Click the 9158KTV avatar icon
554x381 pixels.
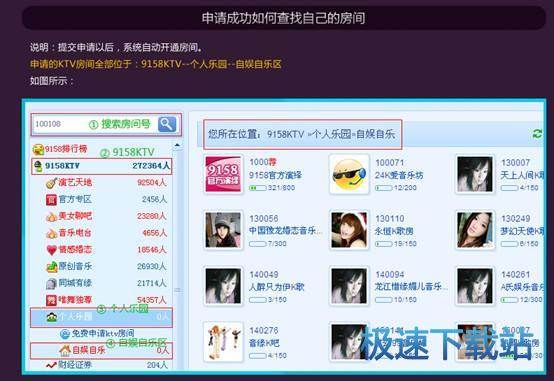pos(38,166)
